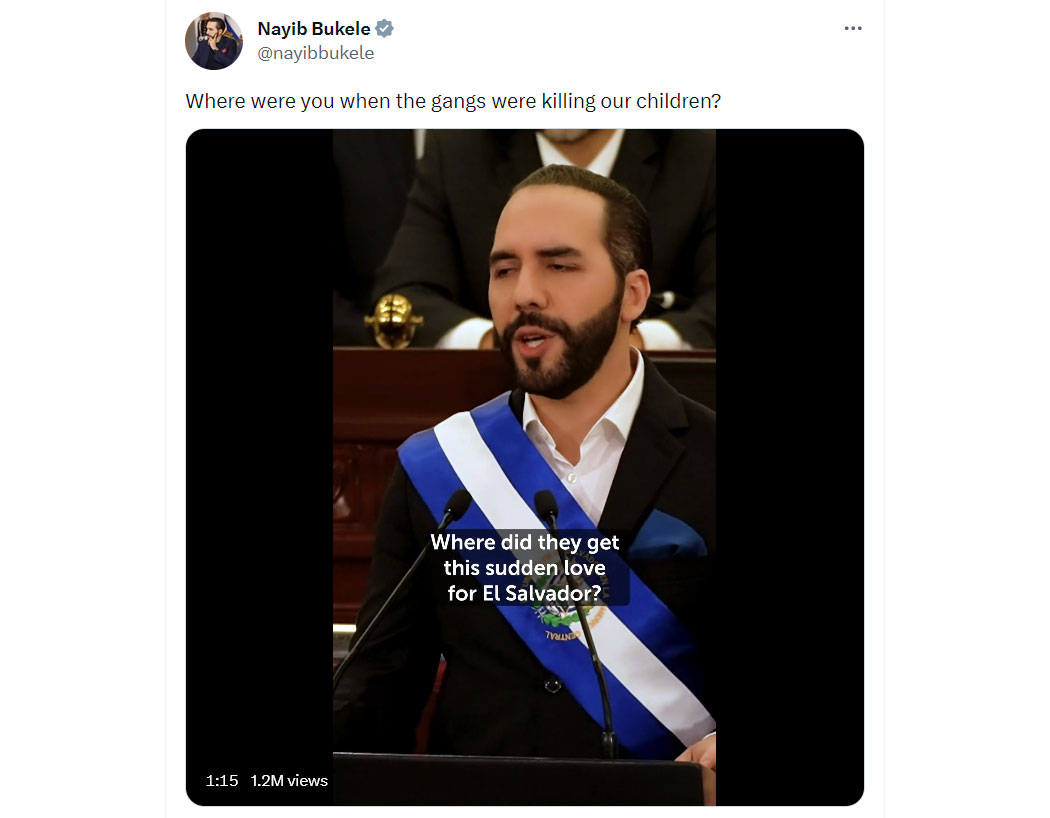This screenshot has height=818, width=1050.
Task: Open the @nayibbukele handle link
Action: click(x=315, y=53)
